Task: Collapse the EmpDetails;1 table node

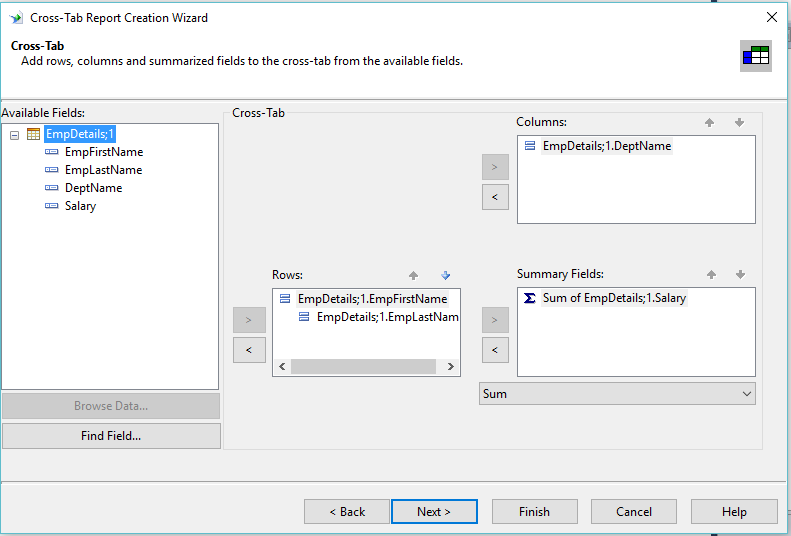Action: click(x=15, y=135)
